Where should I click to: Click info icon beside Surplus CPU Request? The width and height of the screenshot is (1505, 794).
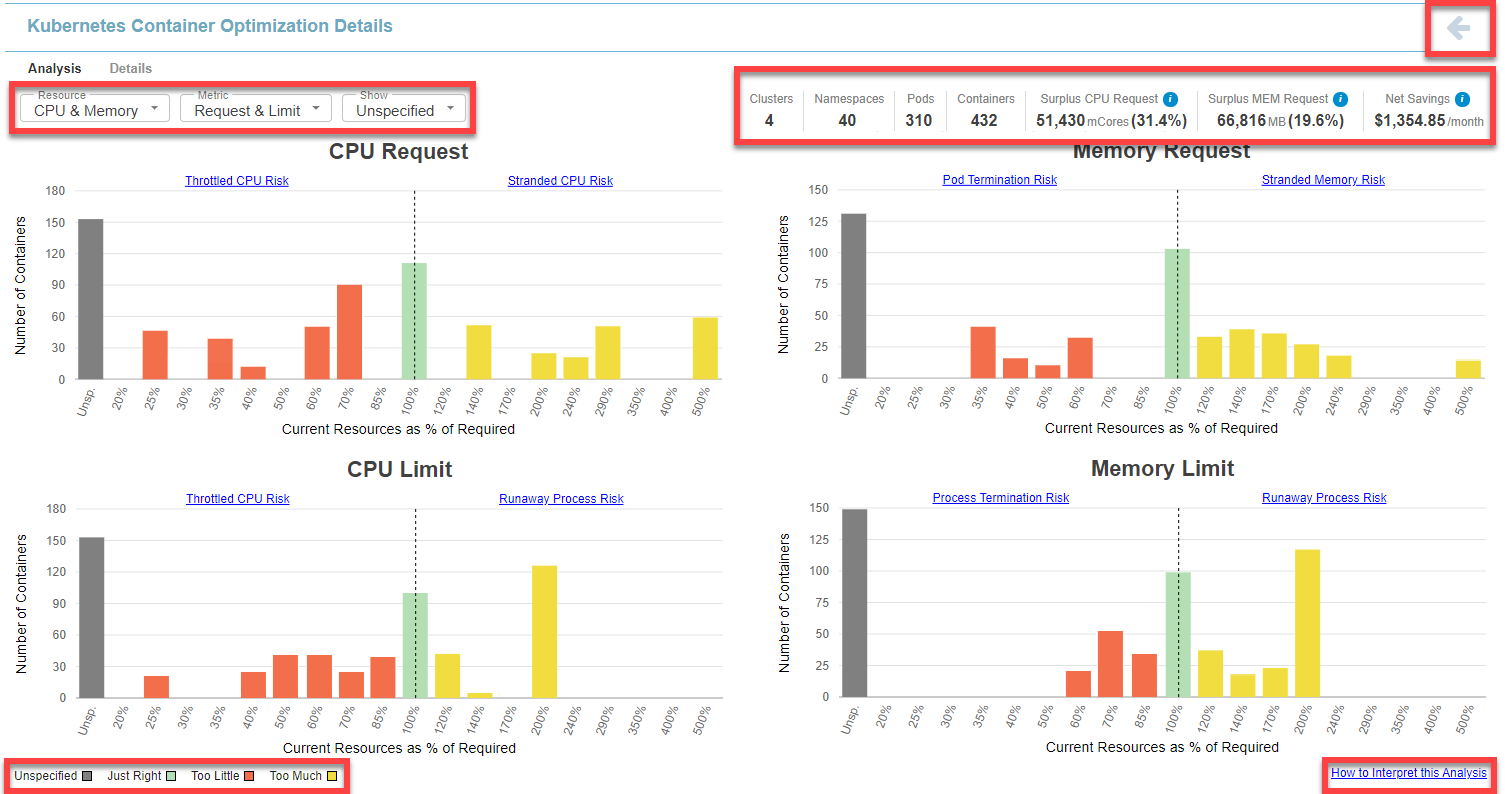1171,99
